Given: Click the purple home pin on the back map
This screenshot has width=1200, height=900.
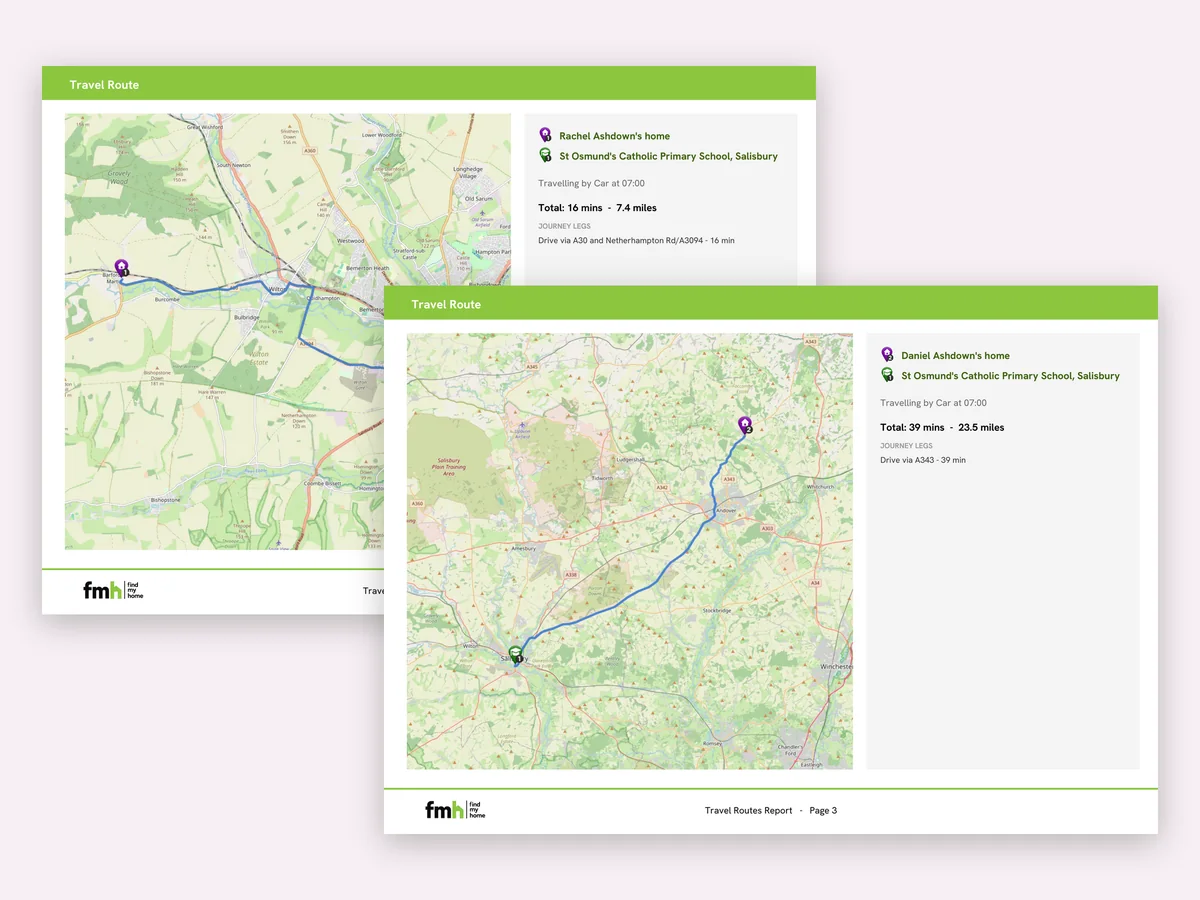Looking at the screenshot, I should [122, 268].
